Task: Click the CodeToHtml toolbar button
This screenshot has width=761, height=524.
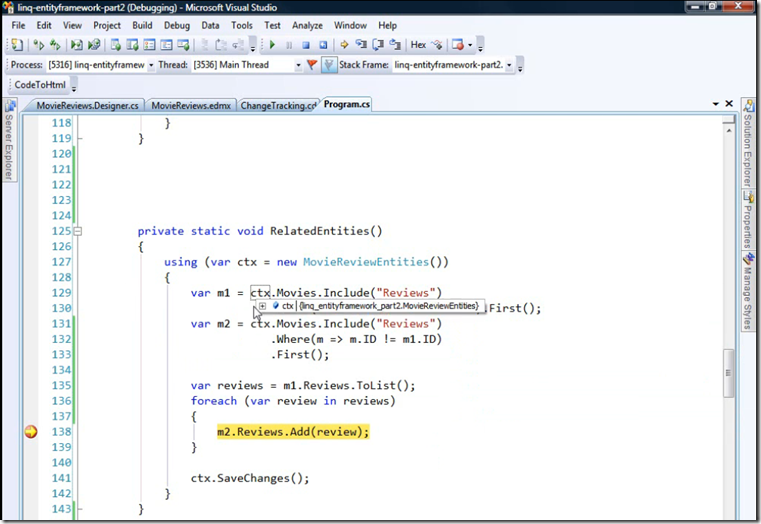Action: [40, 85]
